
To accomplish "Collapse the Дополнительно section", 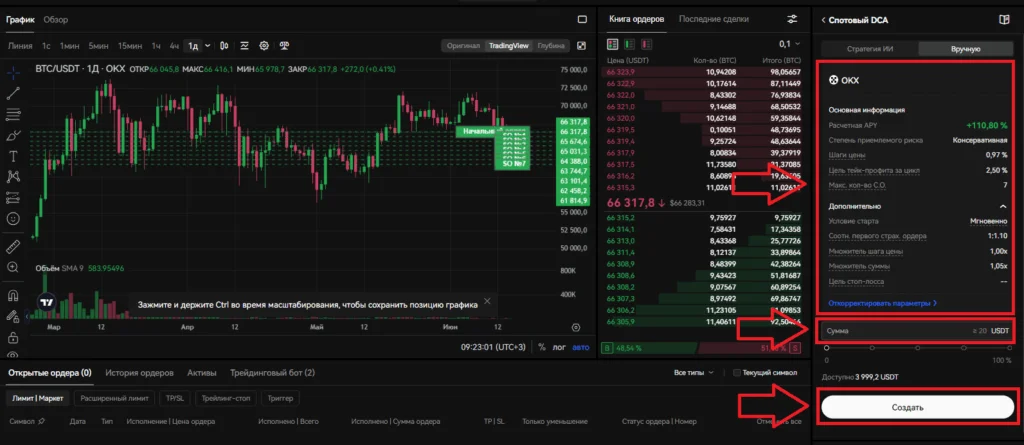I will (x=1003, y=206).
